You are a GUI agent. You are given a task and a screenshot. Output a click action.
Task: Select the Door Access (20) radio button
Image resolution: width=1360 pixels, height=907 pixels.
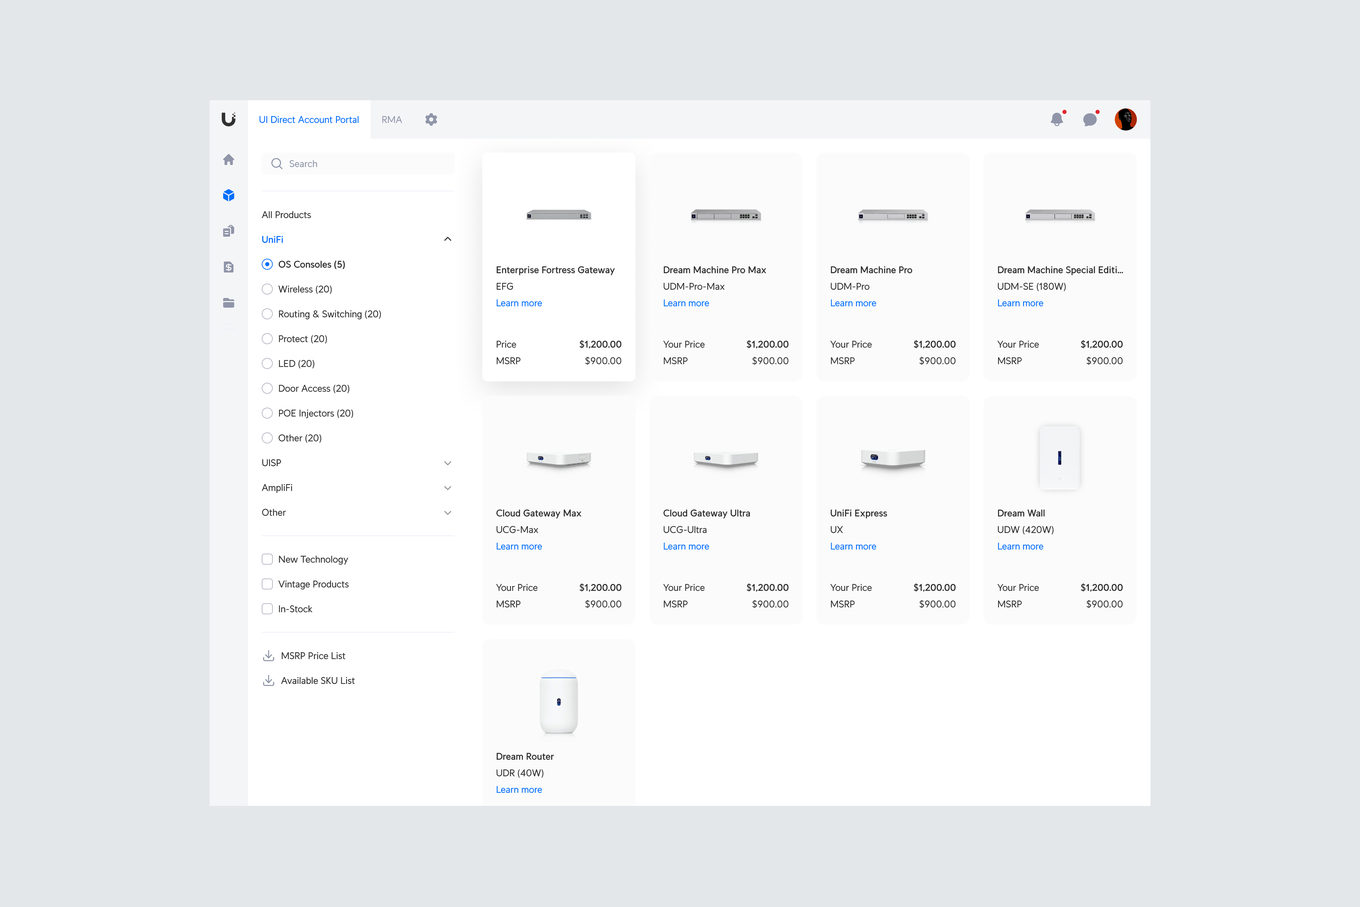267,389
